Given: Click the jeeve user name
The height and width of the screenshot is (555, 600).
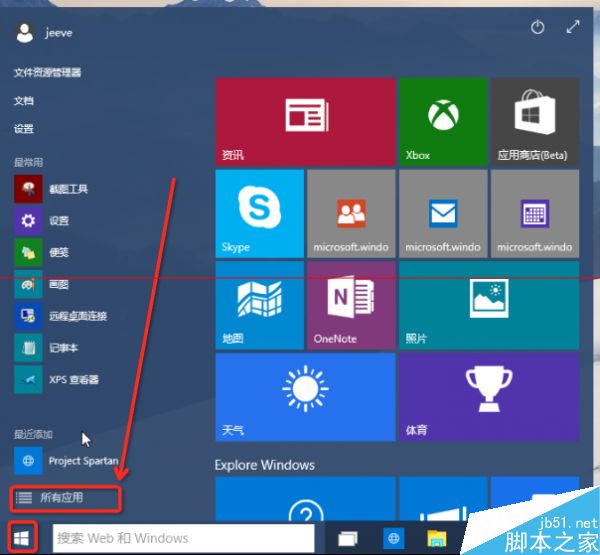Looking at the screenshot, I should (x=58, y=33).
